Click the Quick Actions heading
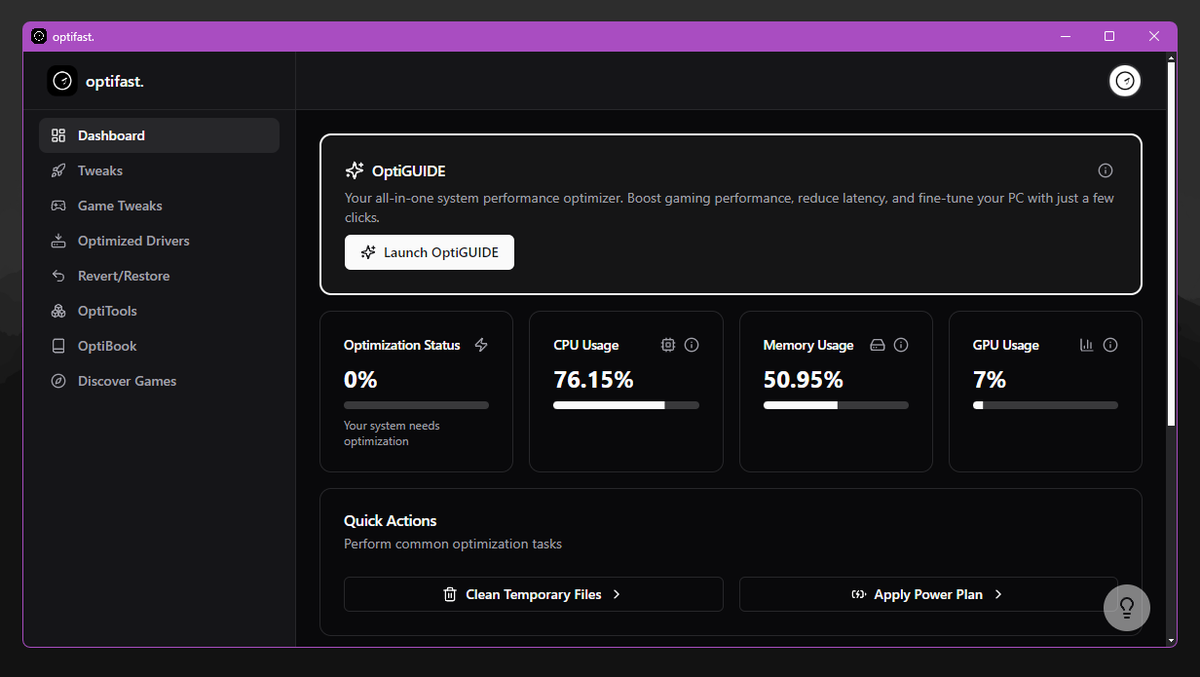 pos(390,521)
